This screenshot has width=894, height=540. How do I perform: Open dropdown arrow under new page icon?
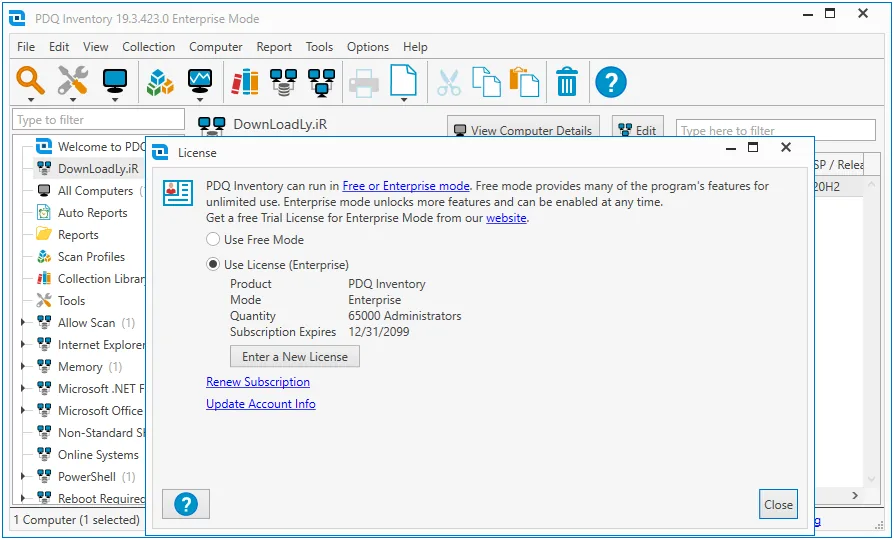[404, 100]
